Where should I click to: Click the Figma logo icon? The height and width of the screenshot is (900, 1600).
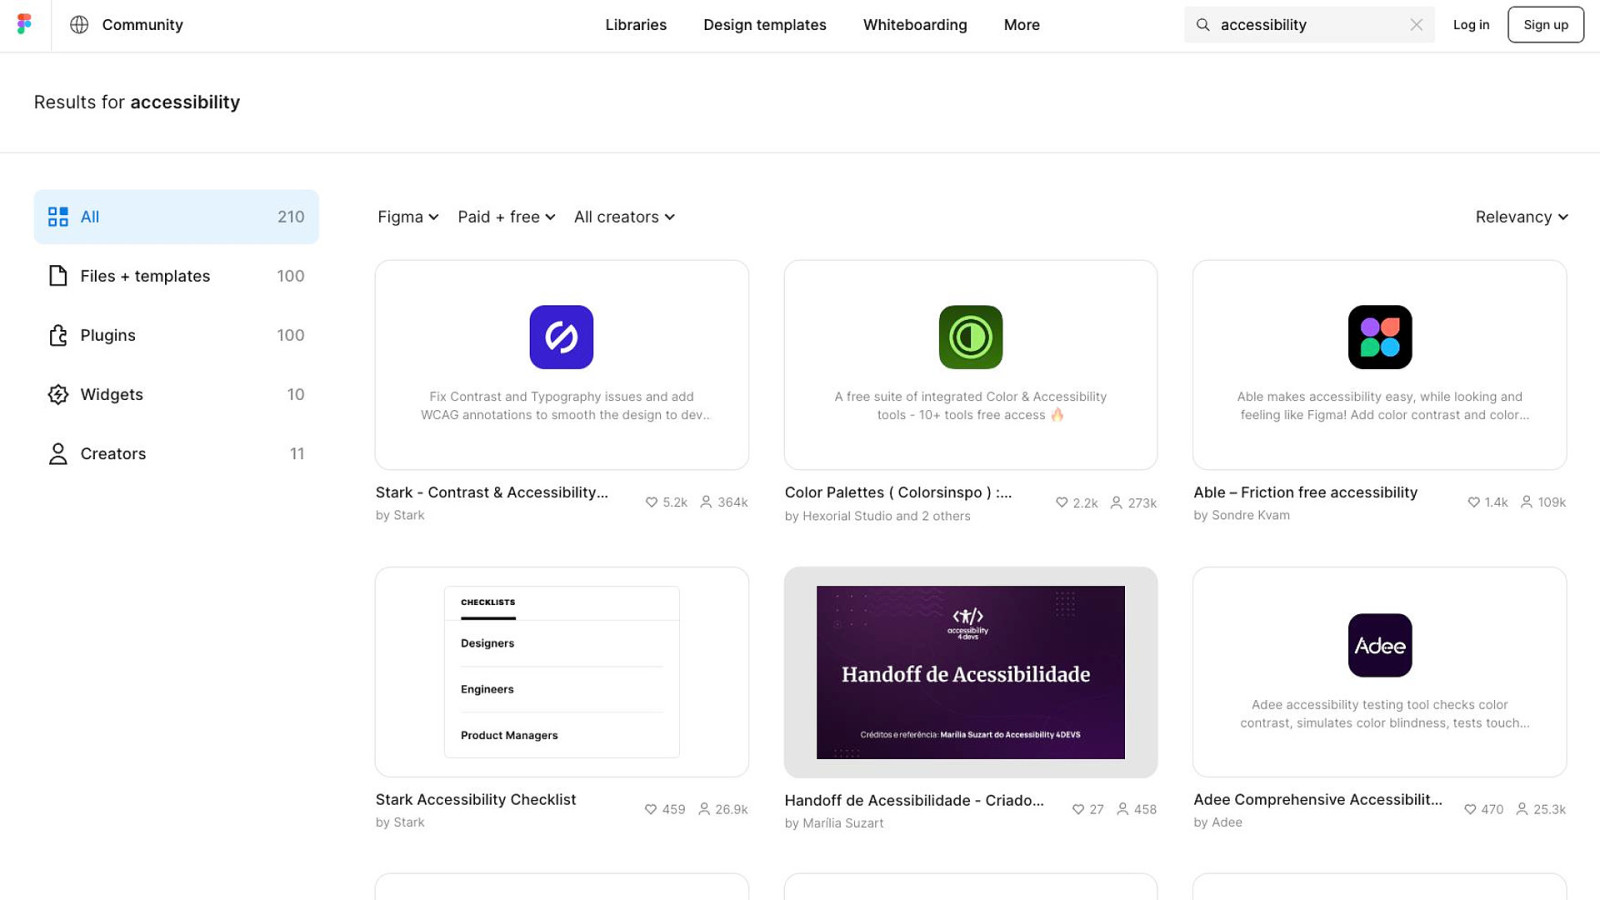pyautogui.click(x=25, y=24)
